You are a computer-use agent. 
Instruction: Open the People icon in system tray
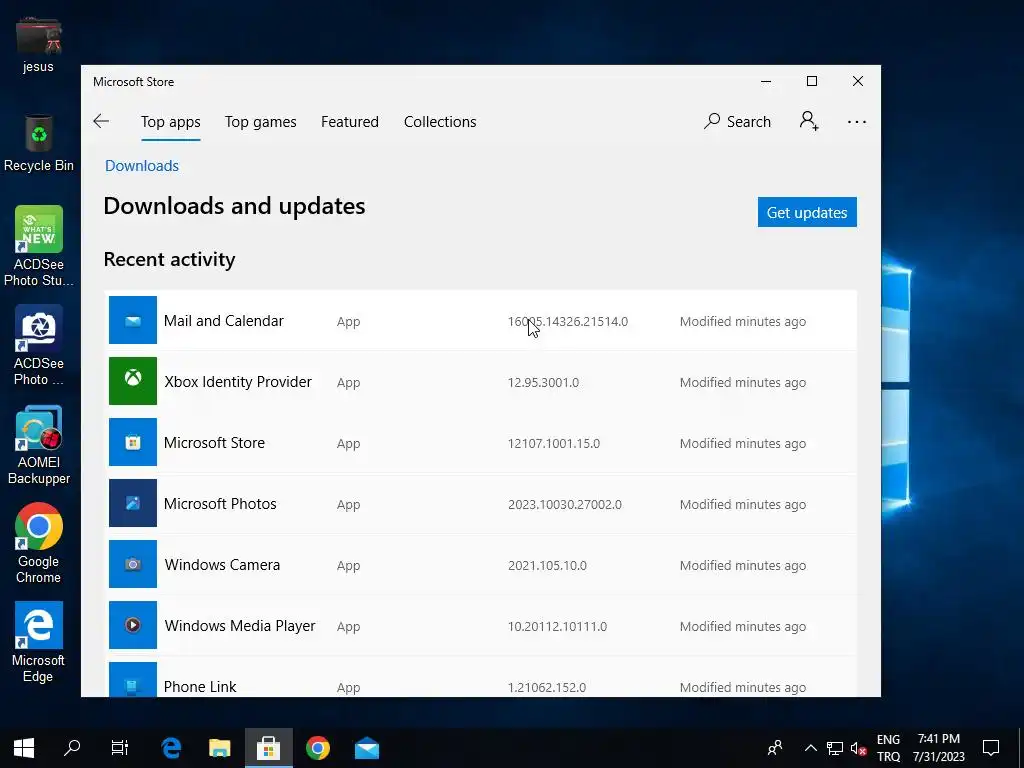pos(775,748)
